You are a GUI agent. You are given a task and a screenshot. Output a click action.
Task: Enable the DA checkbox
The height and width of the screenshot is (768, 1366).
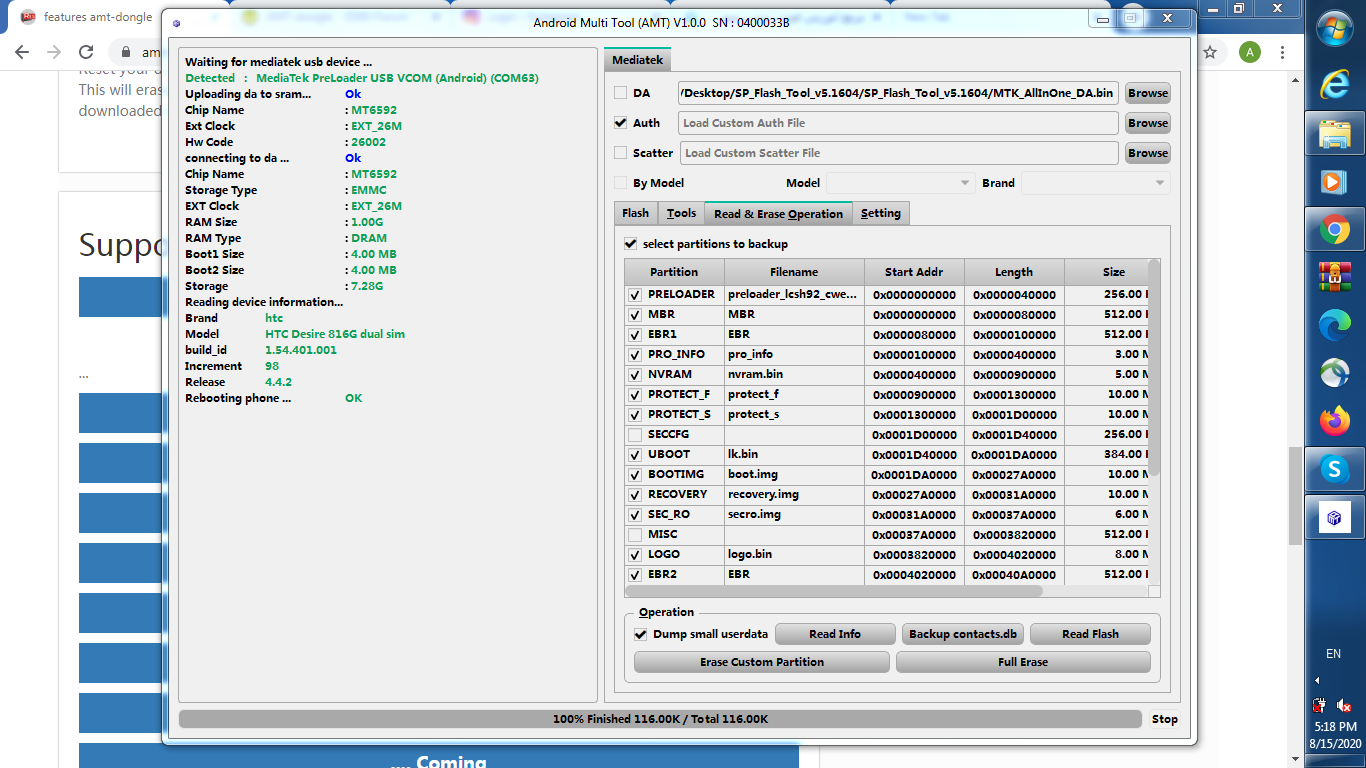(x=620, y=93)
